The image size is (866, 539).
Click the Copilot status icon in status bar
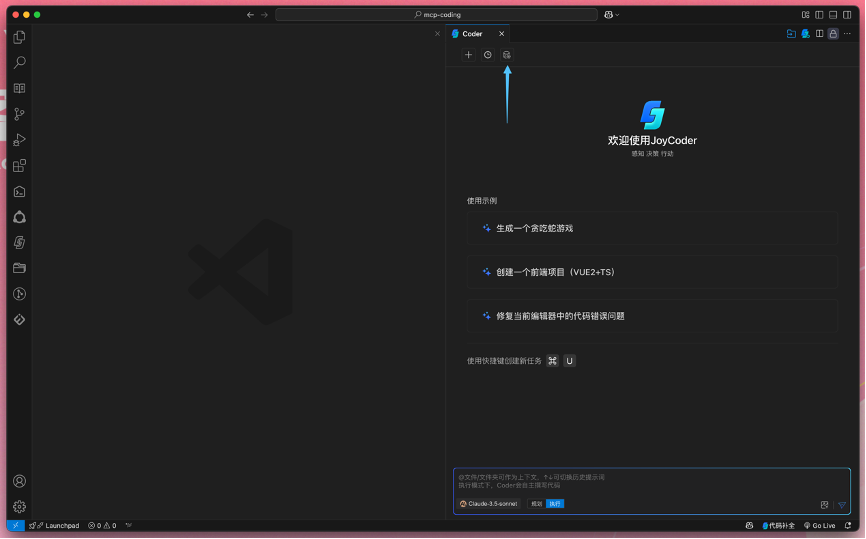coord(749,526)
